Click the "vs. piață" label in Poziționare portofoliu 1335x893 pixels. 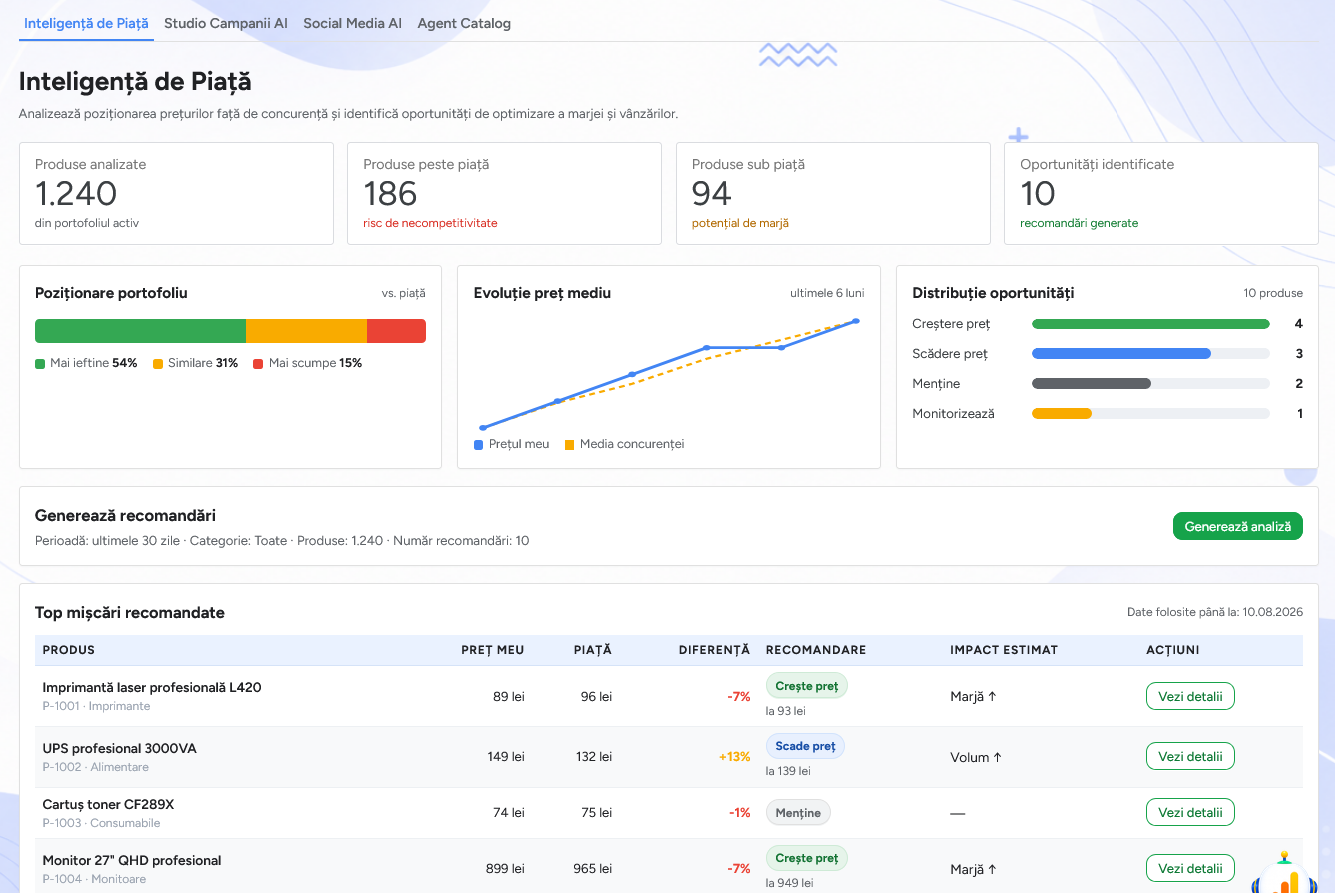pyautogui.click(x=404, y=293)
